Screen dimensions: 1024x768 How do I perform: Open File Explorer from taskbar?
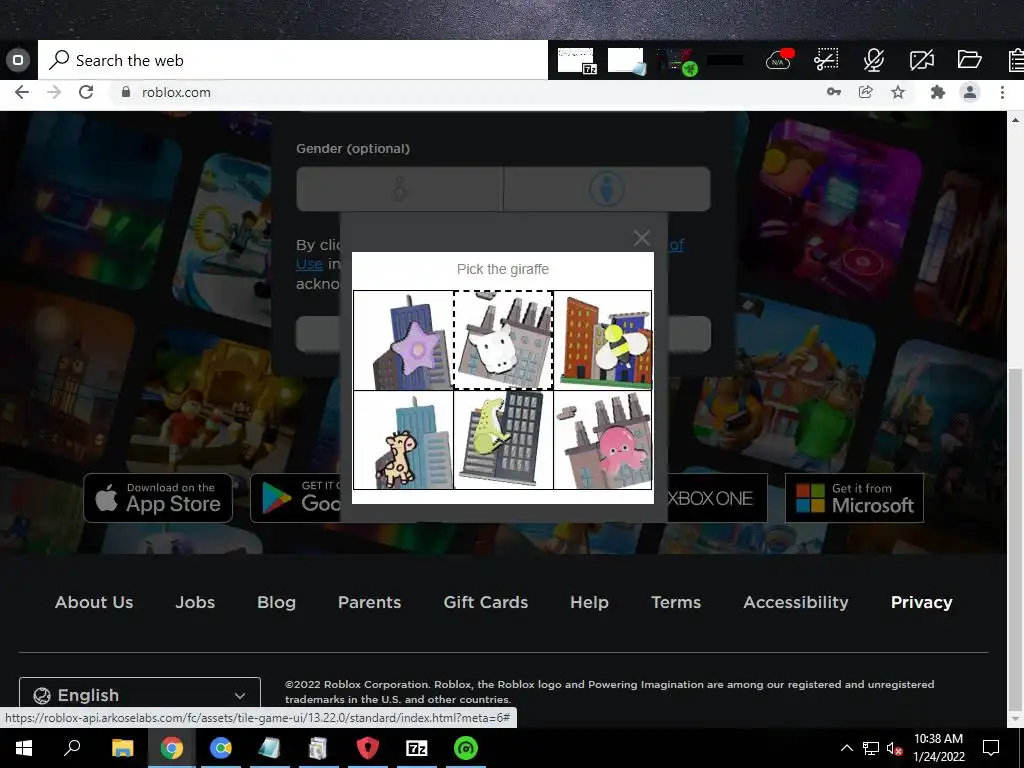coord(122,748)
